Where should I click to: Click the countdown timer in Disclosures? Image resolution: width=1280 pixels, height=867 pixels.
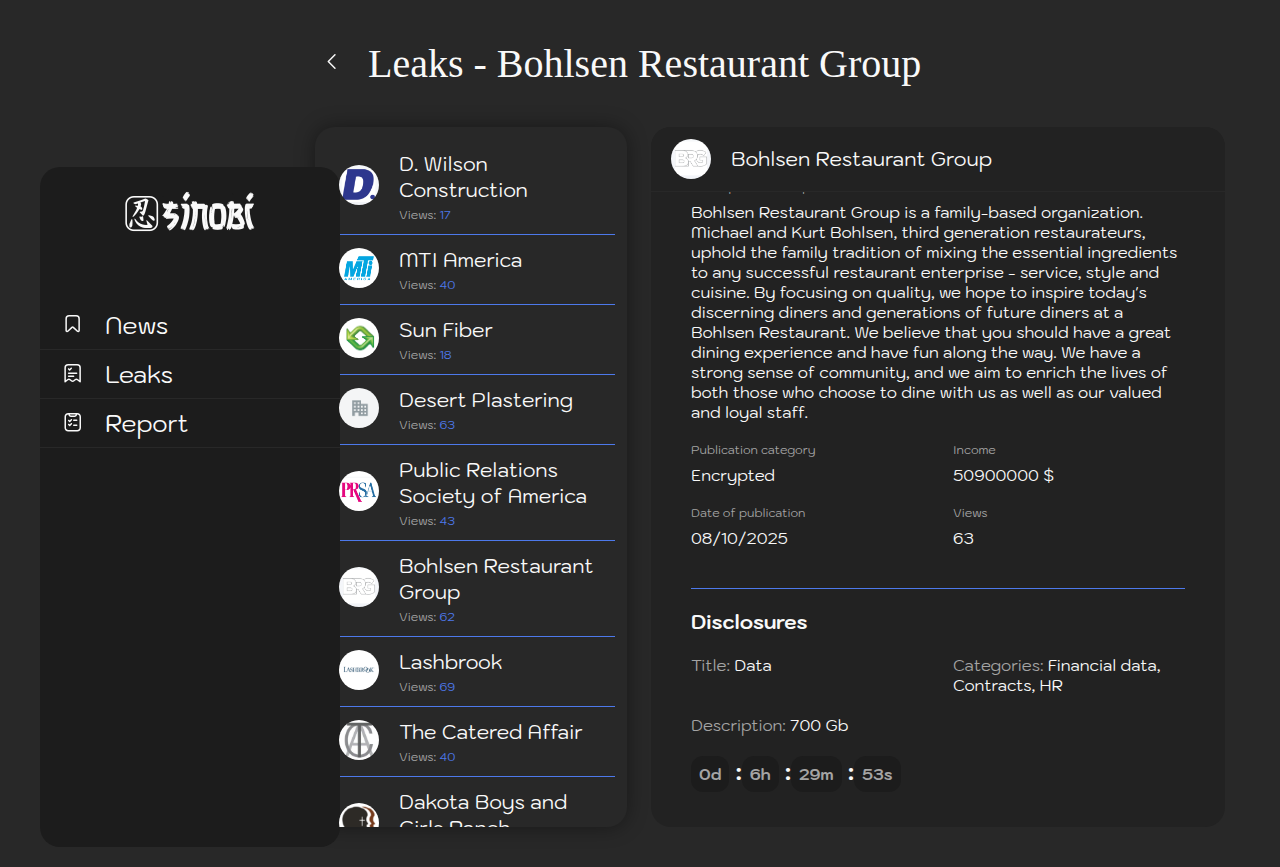click(796, 774)
